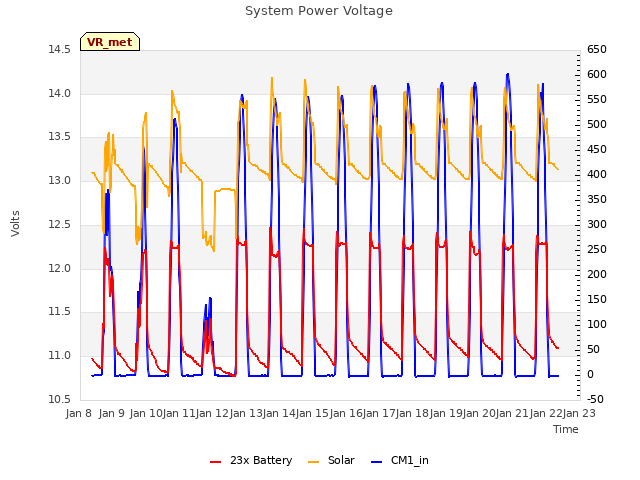Click the 10.5 left axis value

click(60, 399)
